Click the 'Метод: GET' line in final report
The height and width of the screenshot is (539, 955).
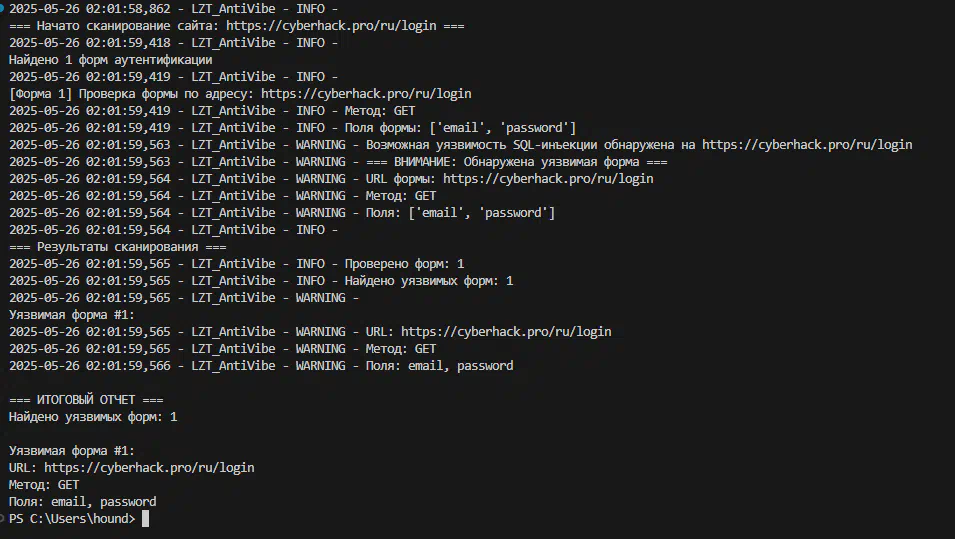pos(44,485)
